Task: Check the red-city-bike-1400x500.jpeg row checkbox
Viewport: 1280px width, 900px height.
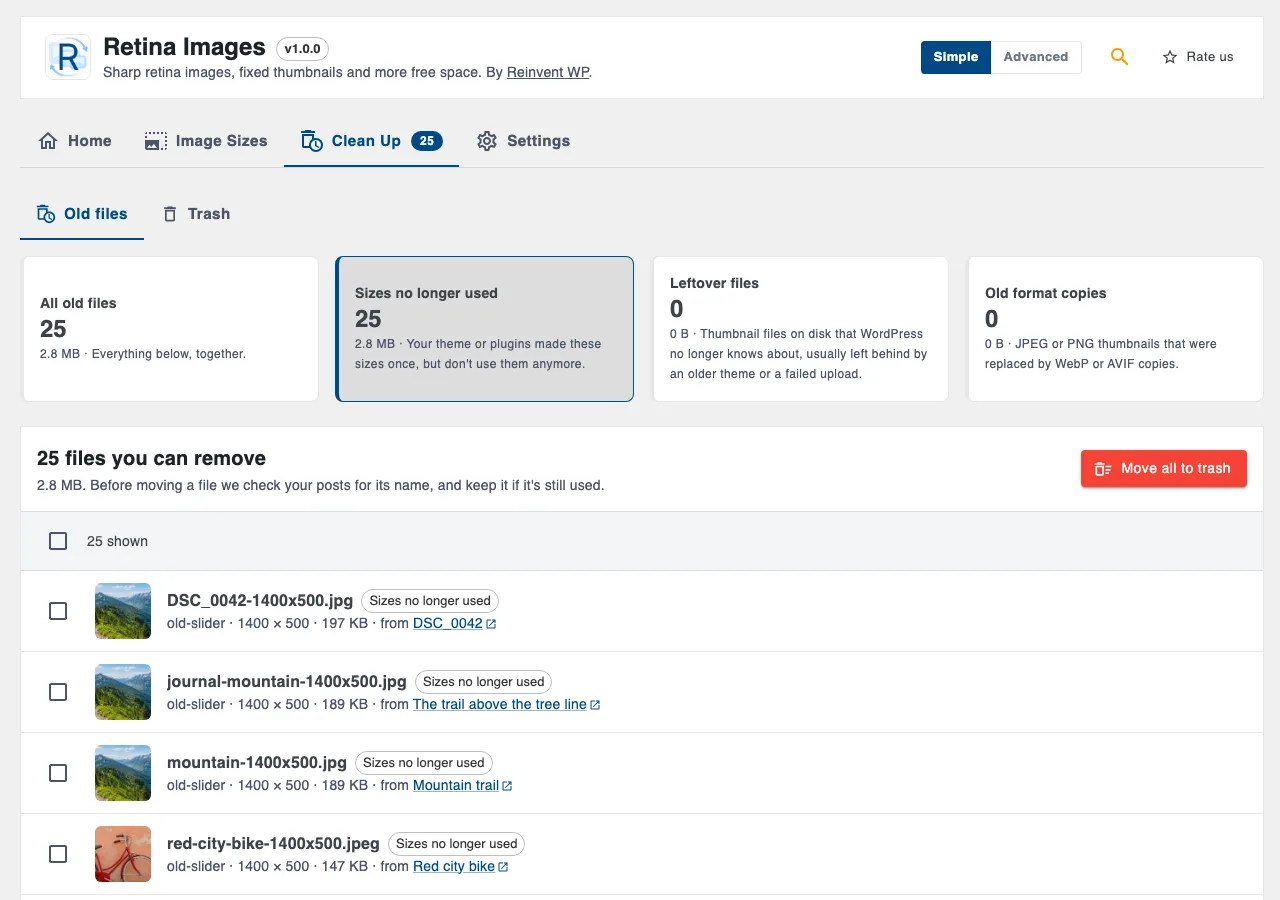Action: tap(58, 854)
